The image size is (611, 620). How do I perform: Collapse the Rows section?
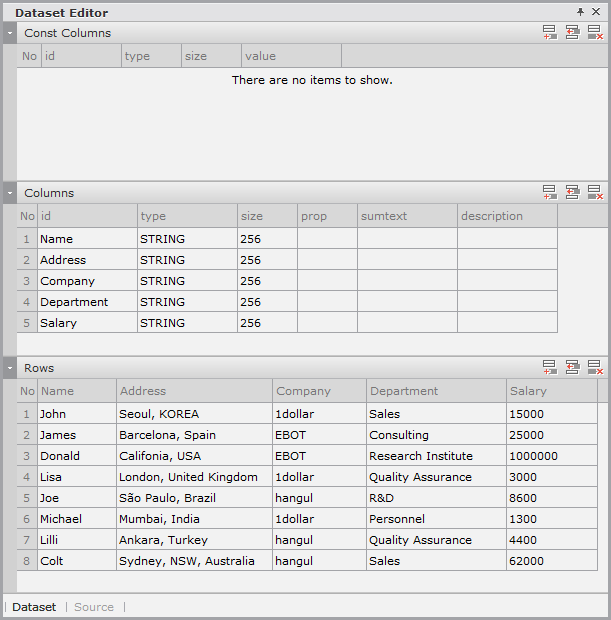(10, 368)
